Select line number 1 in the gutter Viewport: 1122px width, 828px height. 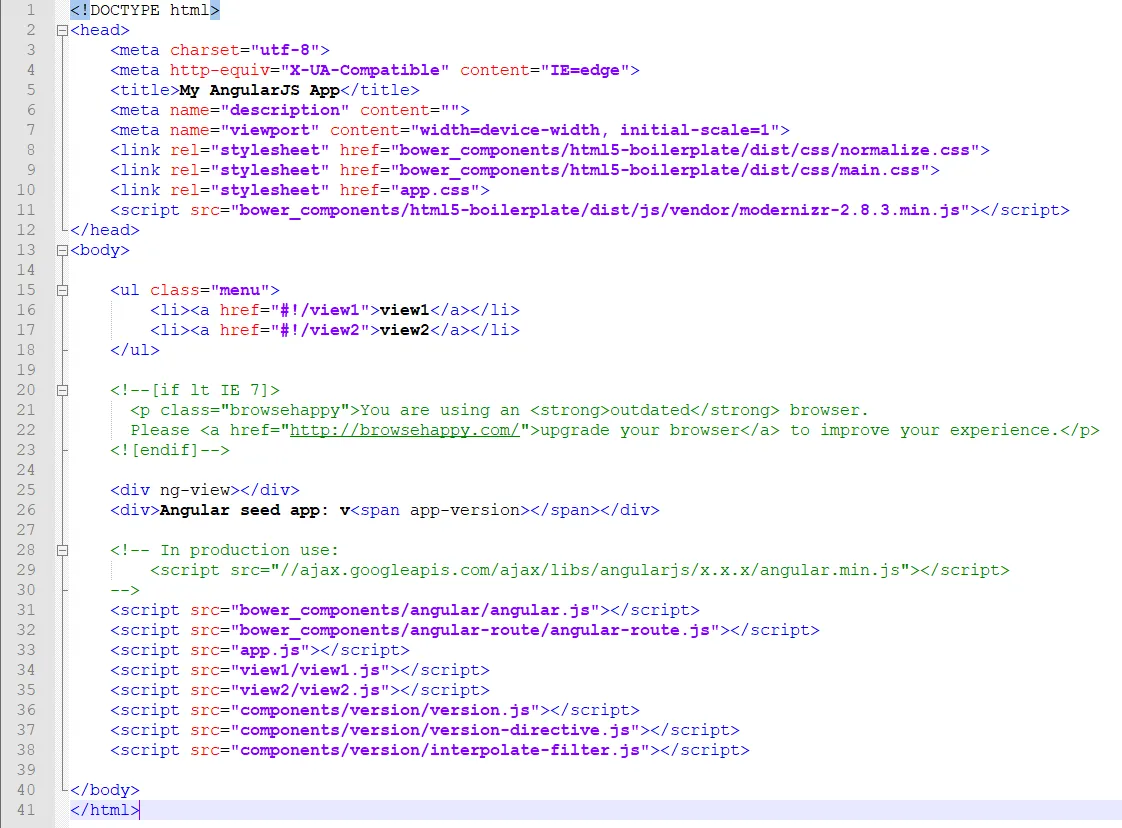point(30,10)
